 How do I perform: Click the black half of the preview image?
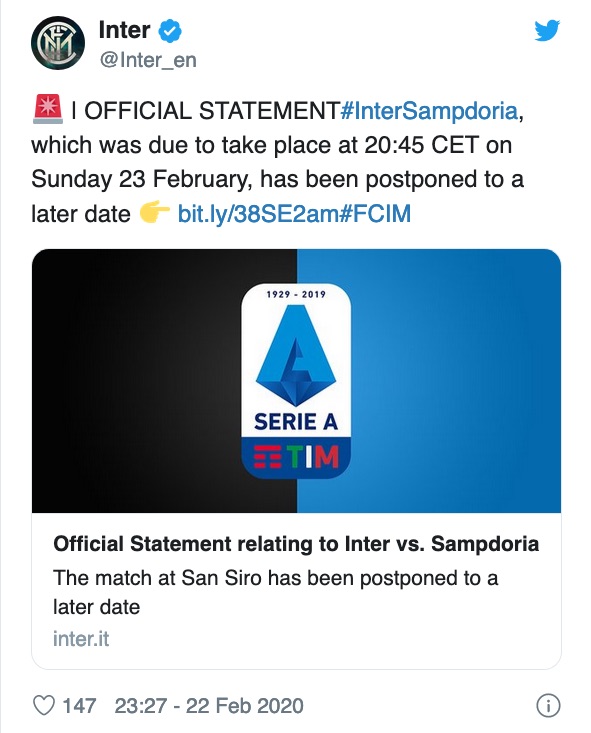click(164, 381)
